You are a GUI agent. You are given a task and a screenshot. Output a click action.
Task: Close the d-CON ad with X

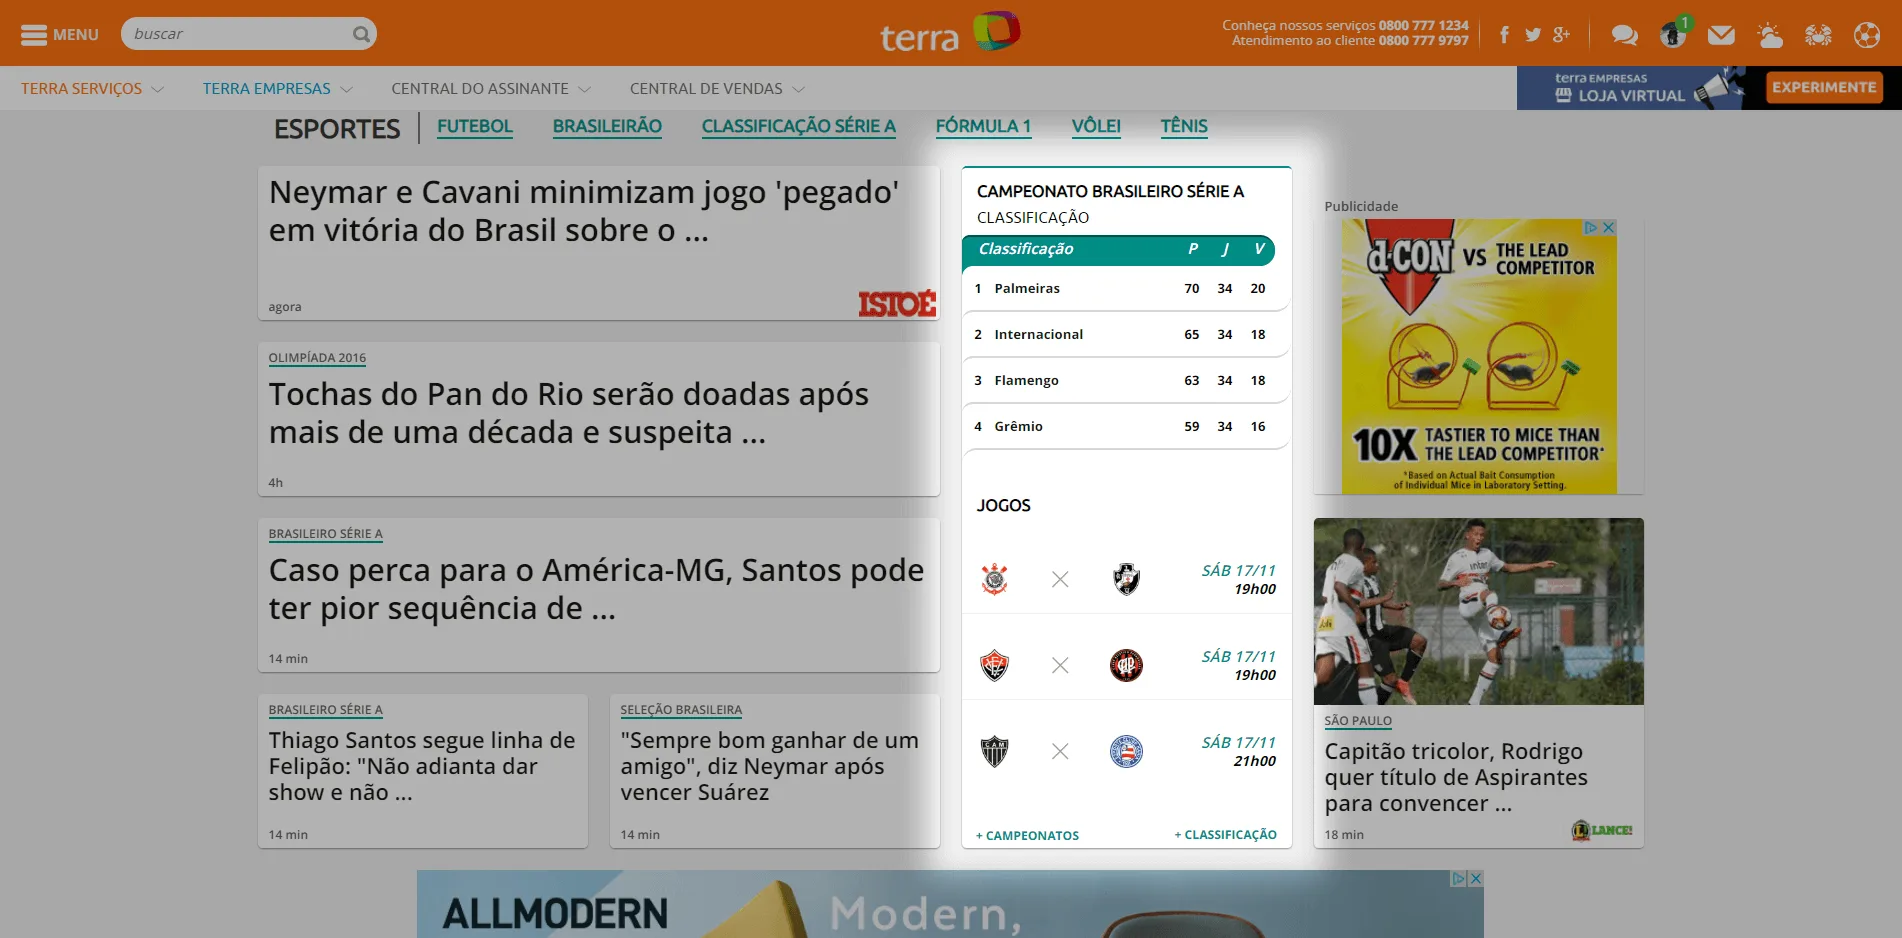[1609, 227]
